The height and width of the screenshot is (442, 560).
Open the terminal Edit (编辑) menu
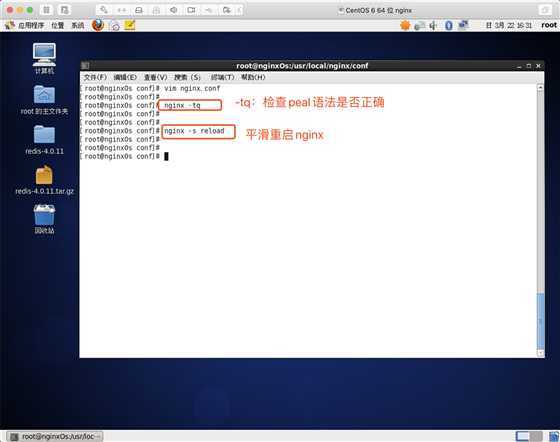(x=125, y=77)
